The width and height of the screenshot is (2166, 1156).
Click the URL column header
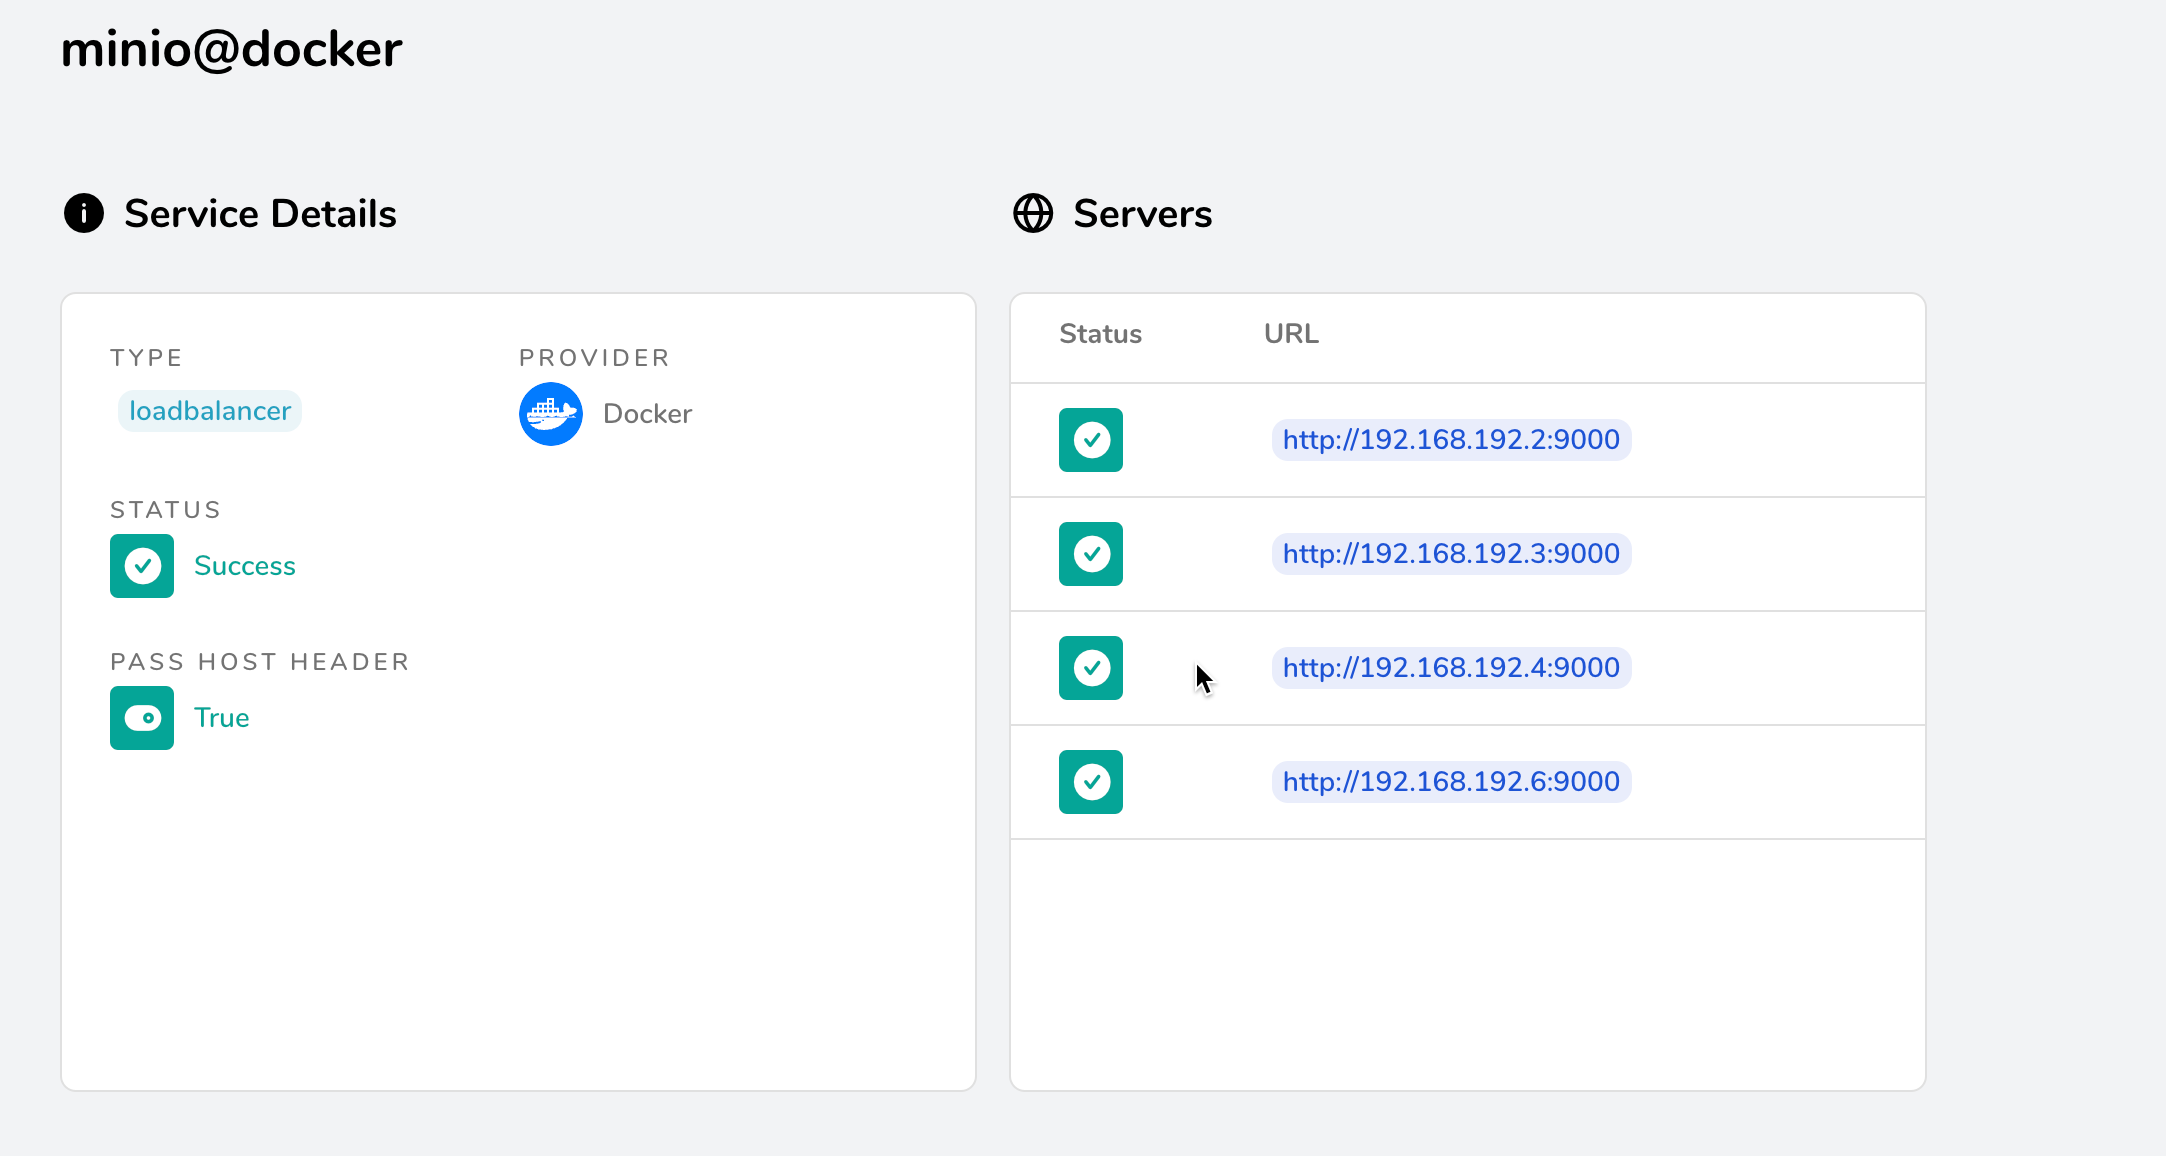pyautogui.click(x=1291, y=334)
